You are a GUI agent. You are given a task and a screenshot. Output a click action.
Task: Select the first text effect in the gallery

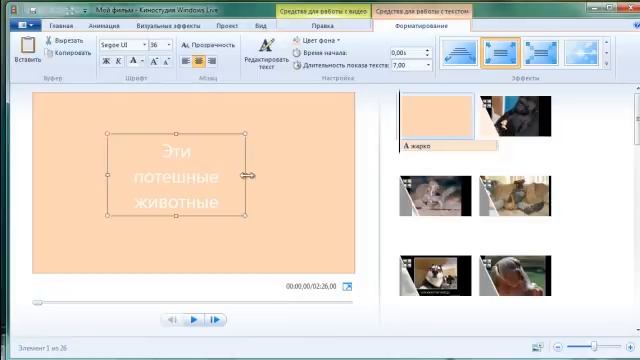[x=460, y=53]
